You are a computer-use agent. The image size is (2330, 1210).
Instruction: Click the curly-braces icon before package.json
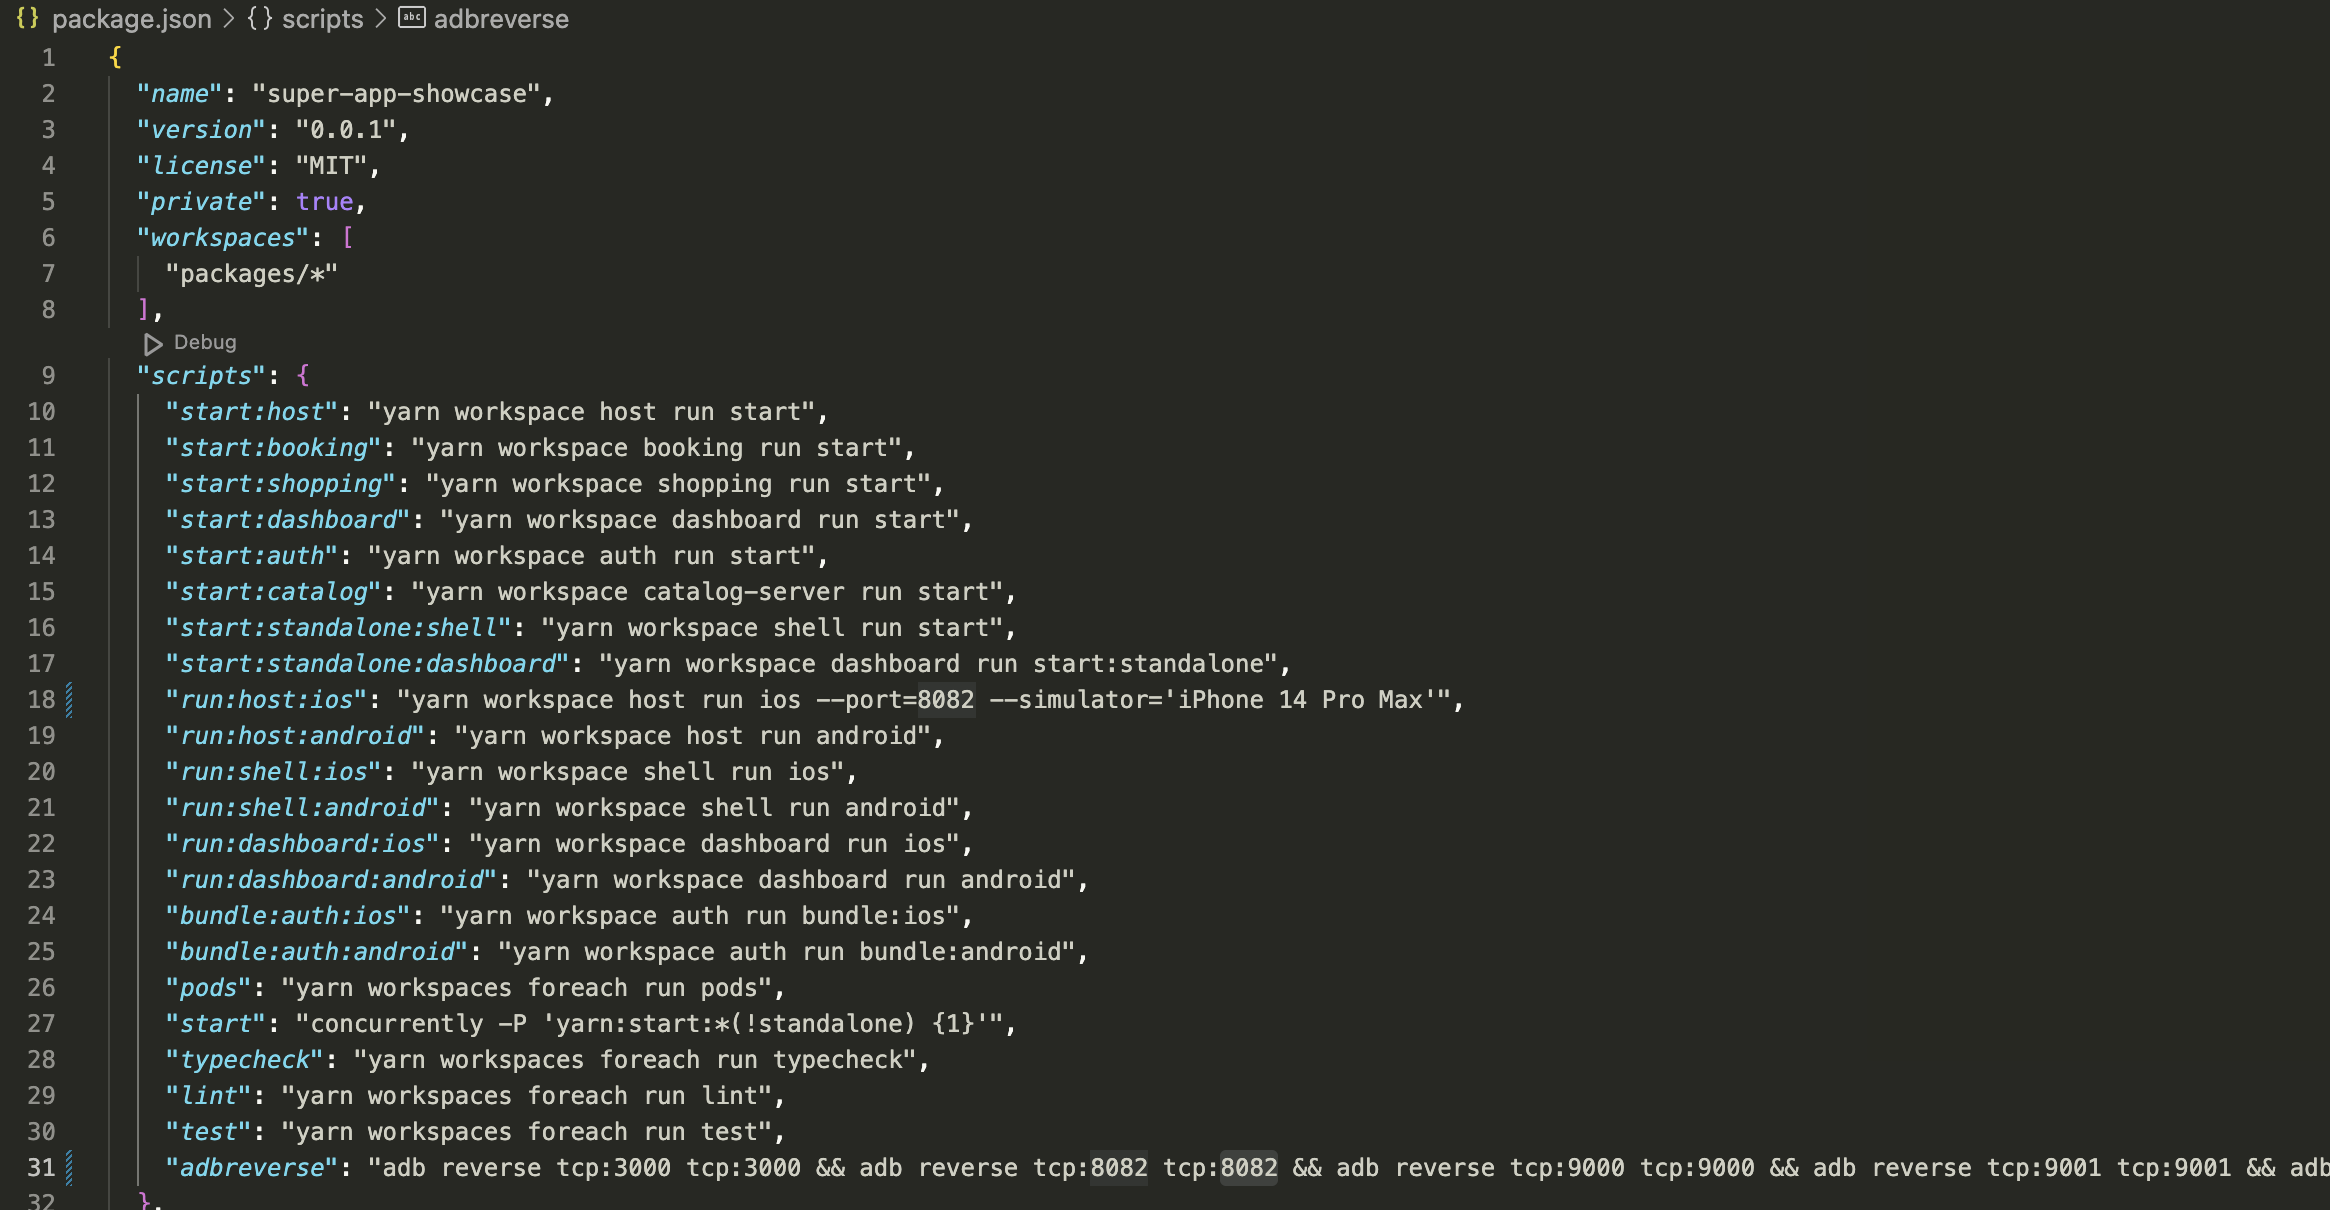click(x=29, y=19)
